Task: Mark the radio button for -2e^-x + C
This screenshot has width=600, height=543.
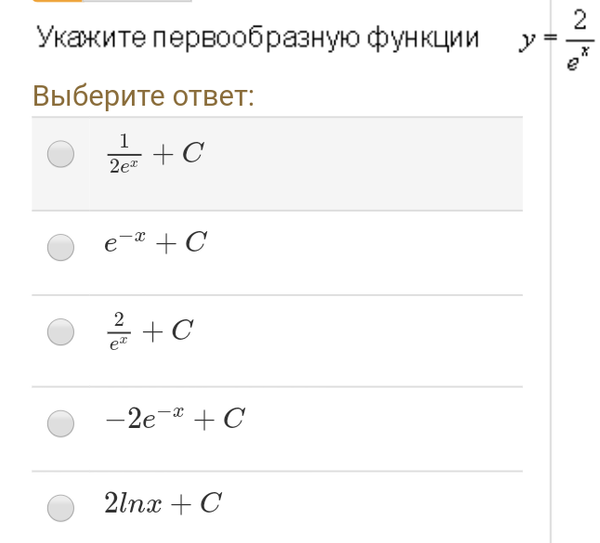Action: click(x=61, y=422)
